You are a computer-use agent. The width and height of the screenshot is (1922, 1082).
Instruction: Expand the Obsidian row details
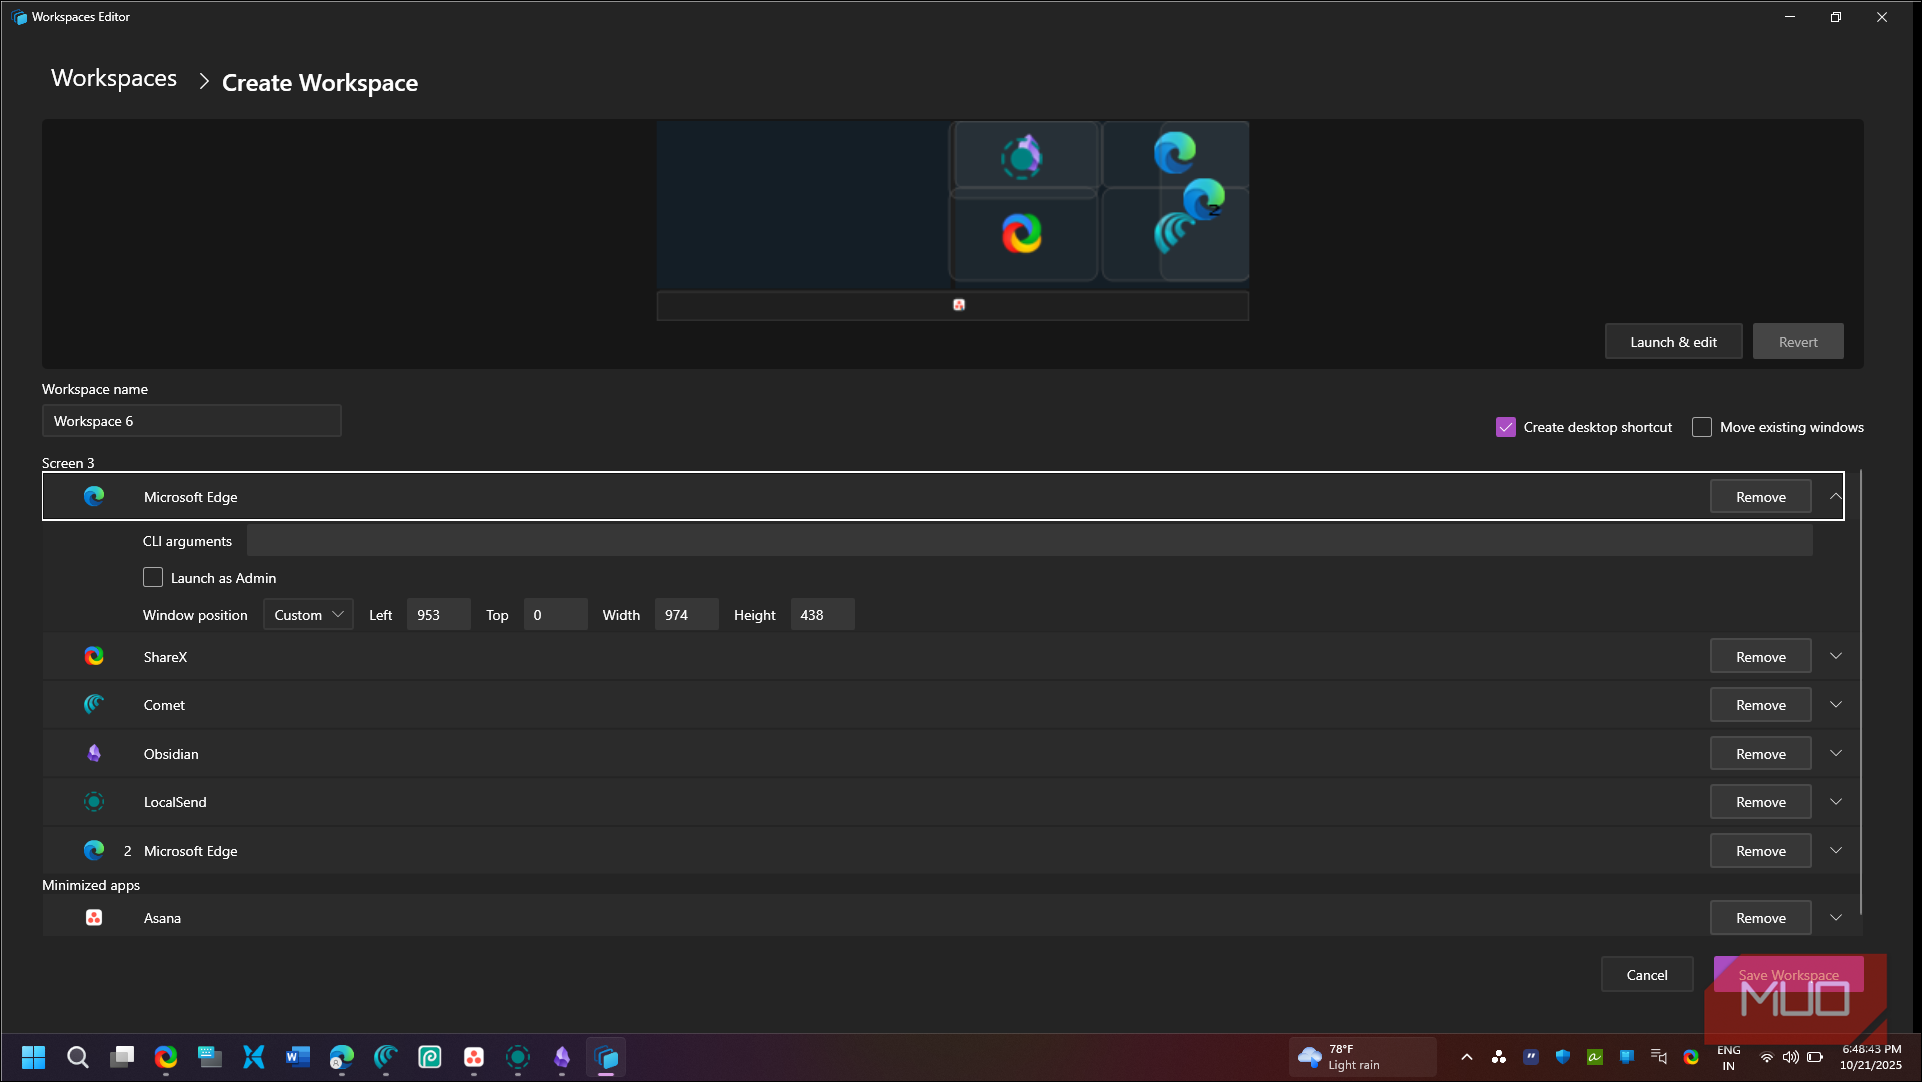[1836, 753]
